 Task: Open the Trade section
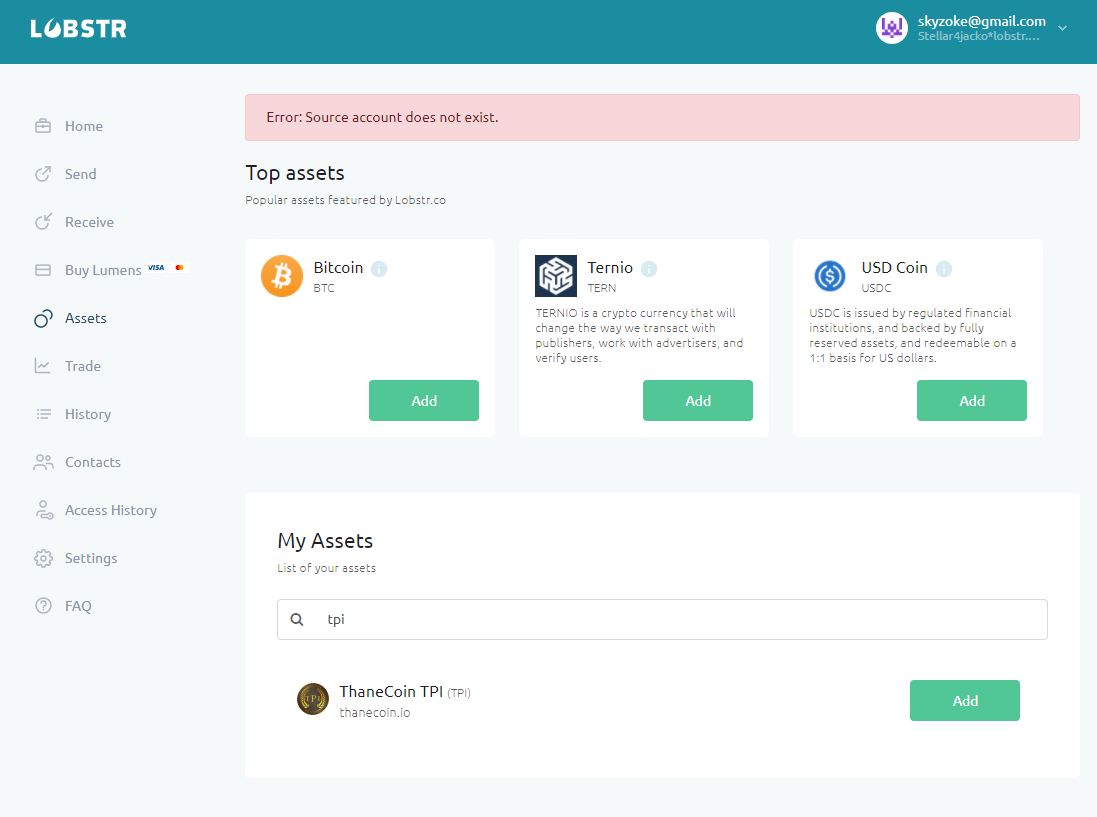[x=83, y=366]
